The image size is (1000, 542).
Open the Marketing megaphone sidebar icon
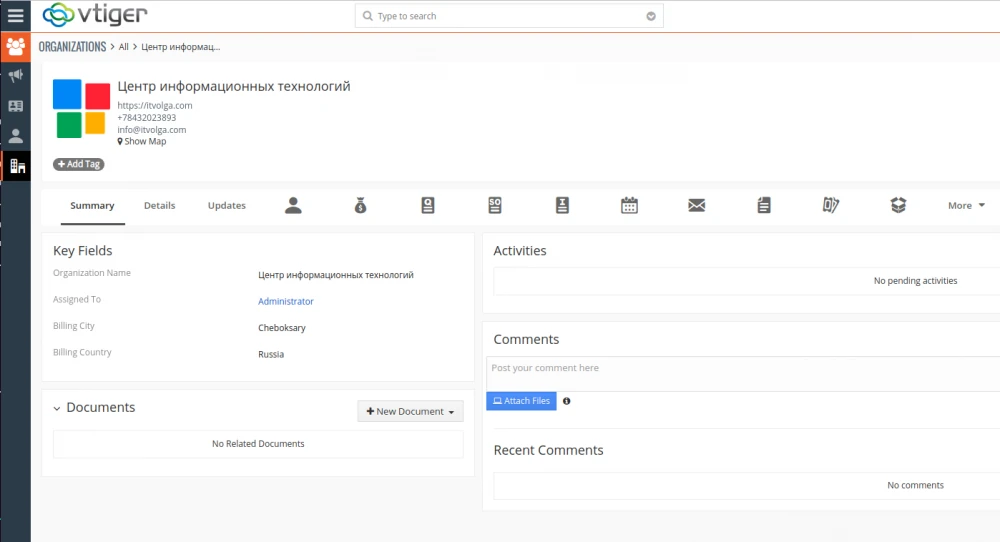click(15, 76)
